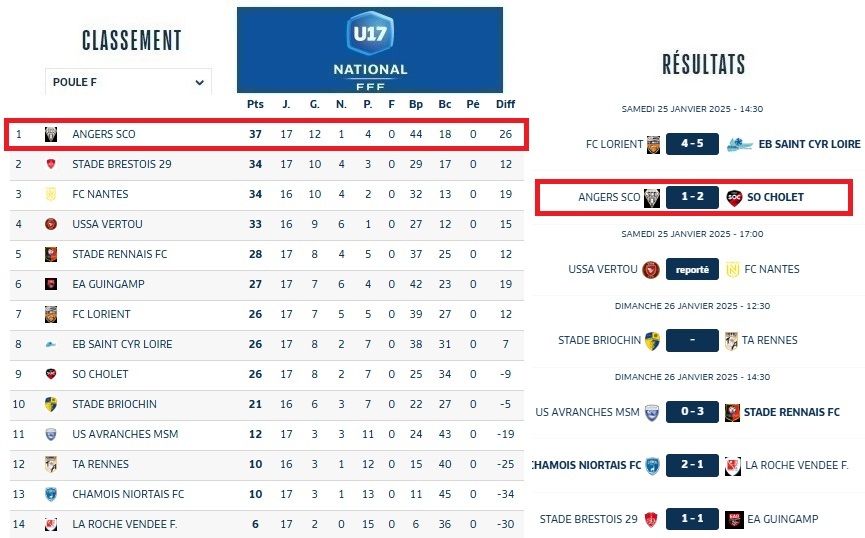The width and height of the screenshot is (865, 538).
Task: Click the FC Nantes crest in standings
Action: click(51, 194)
